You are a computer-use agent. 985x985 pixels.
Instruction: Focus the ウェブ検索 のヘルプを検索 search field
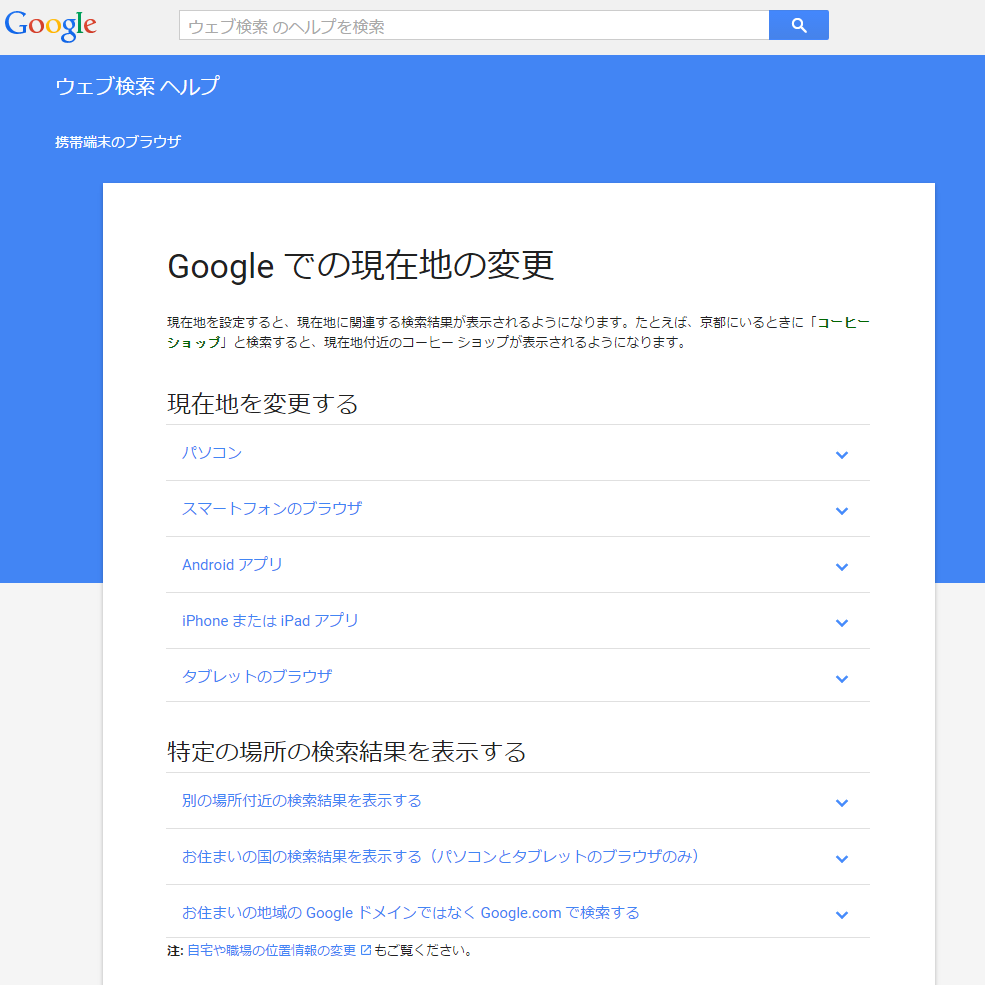(x=474, y=25)
